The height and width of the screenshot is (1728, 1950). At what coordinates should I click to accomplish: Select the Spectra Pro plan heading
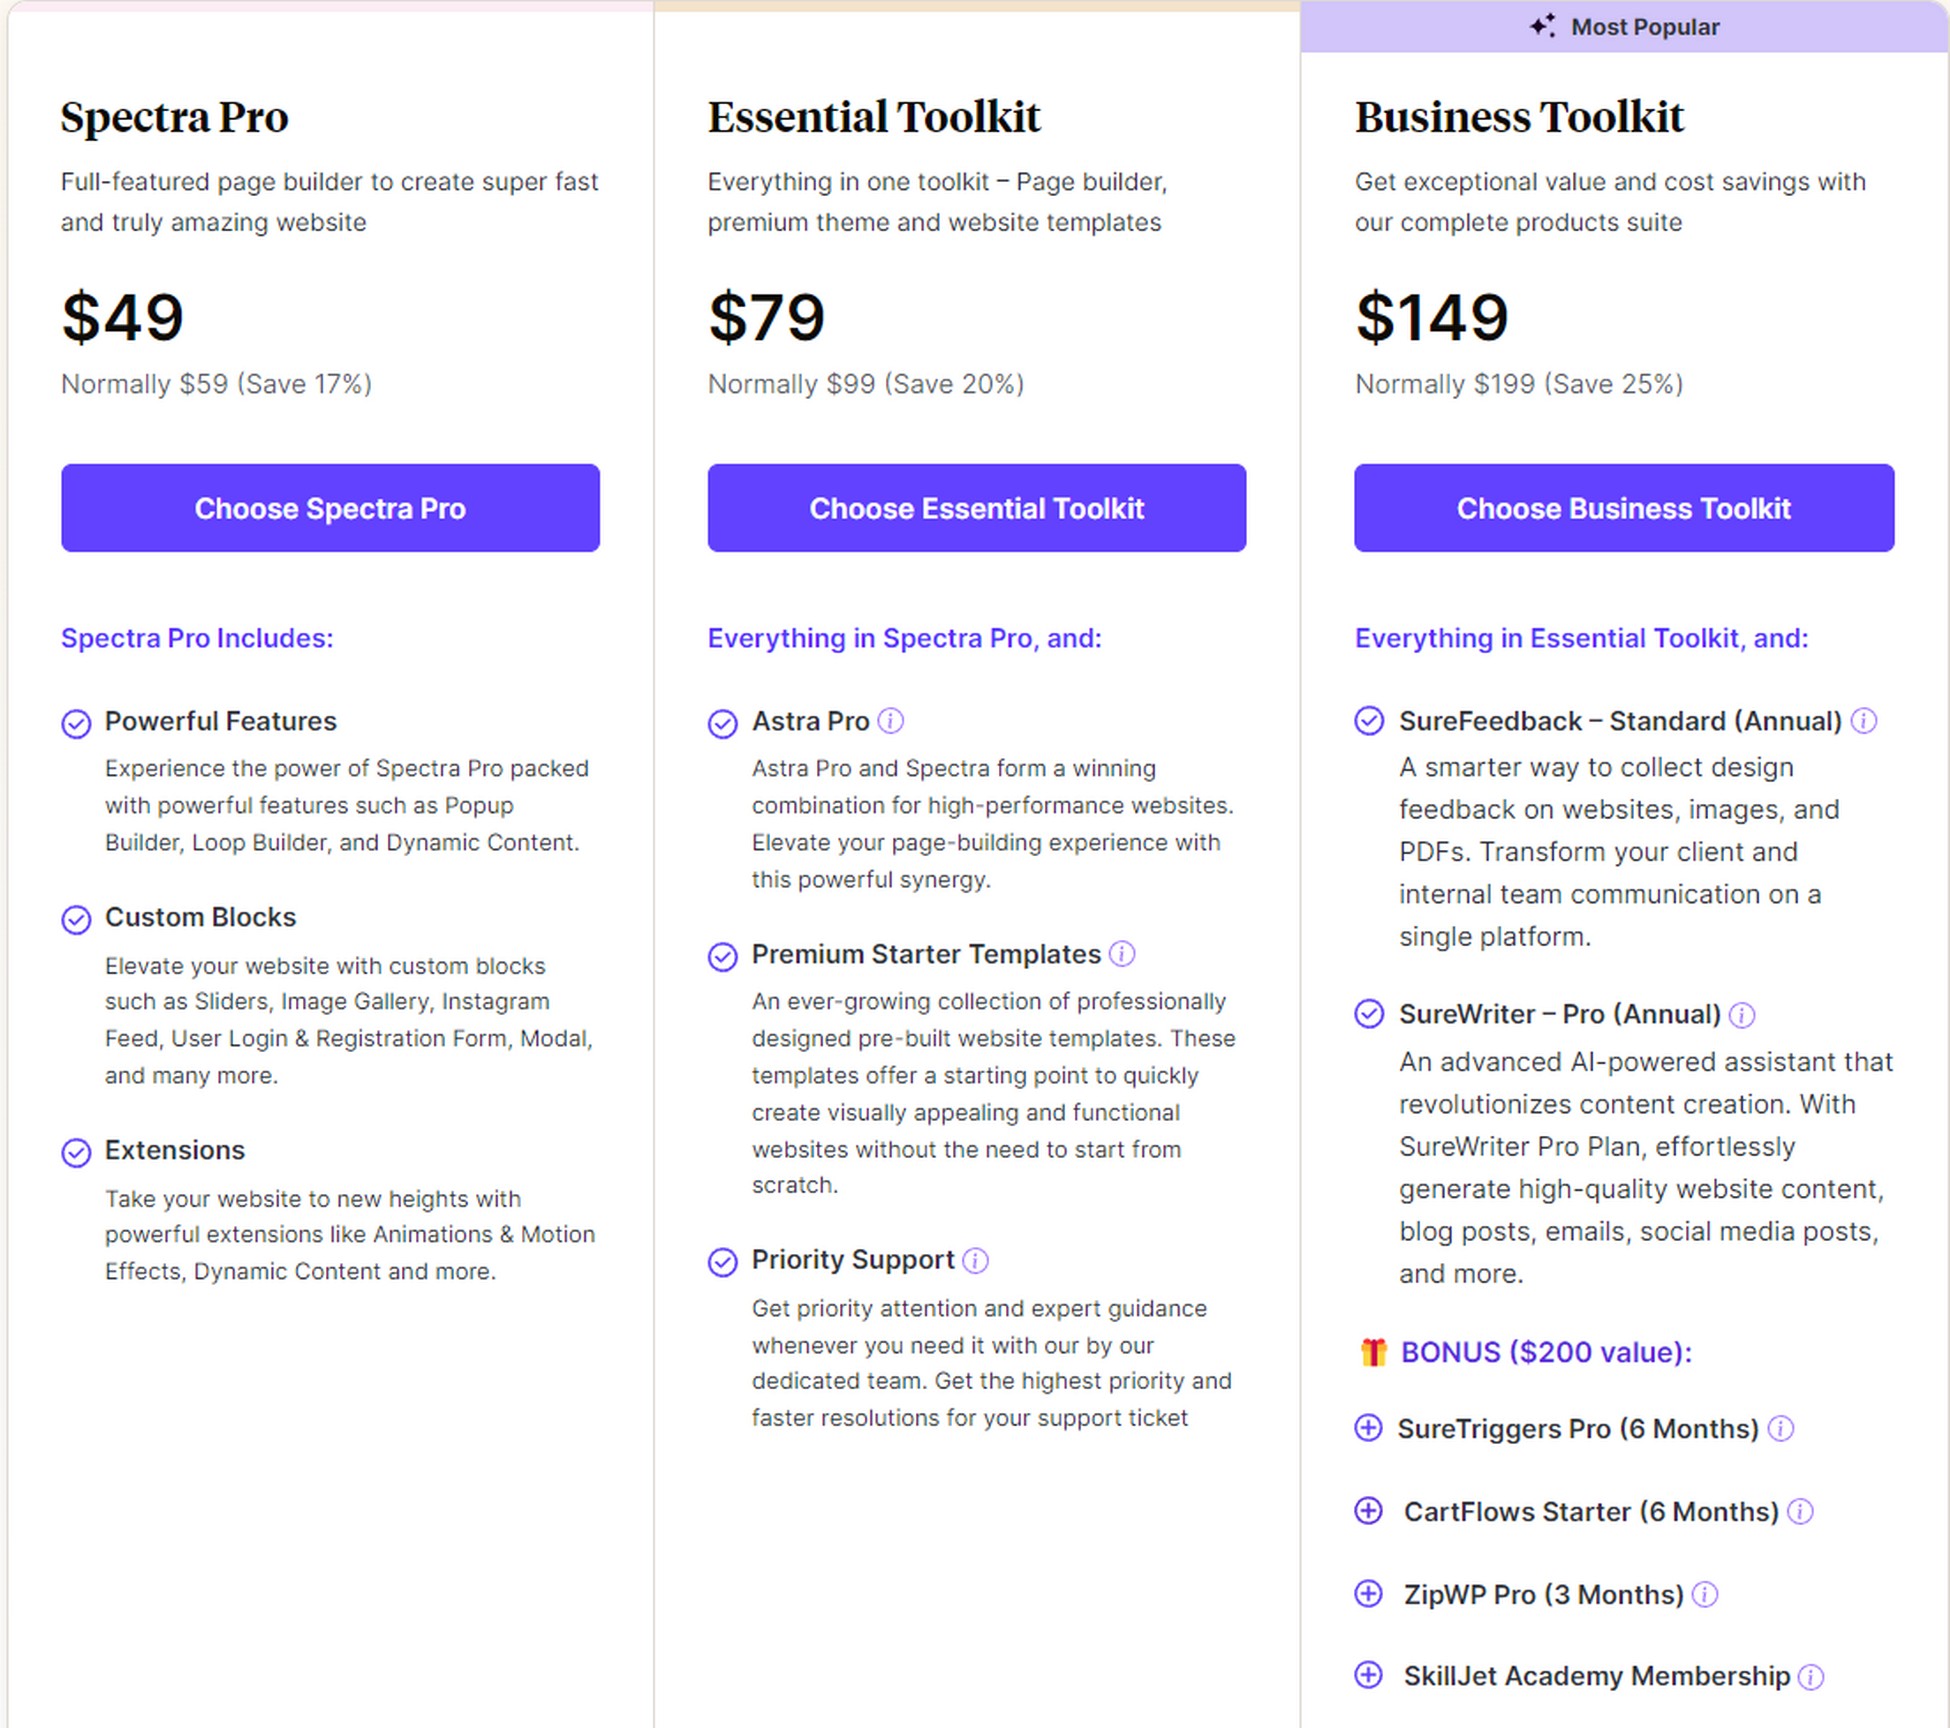(174, 116)
